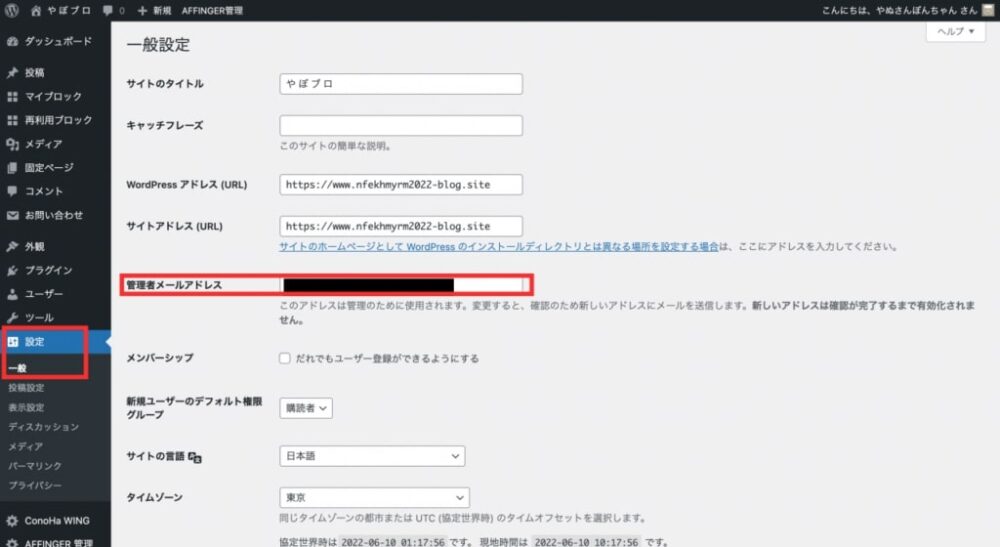Click the メディア icon in sidebar

click(12, 144)
